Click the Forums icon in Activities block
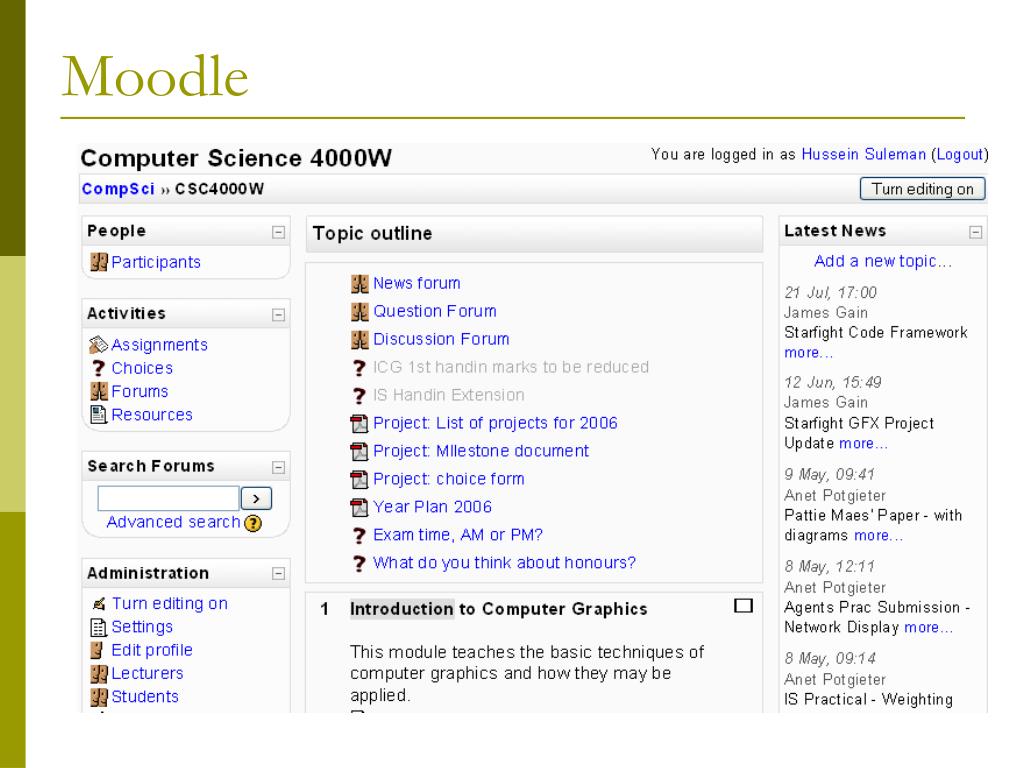 [99, 391]
